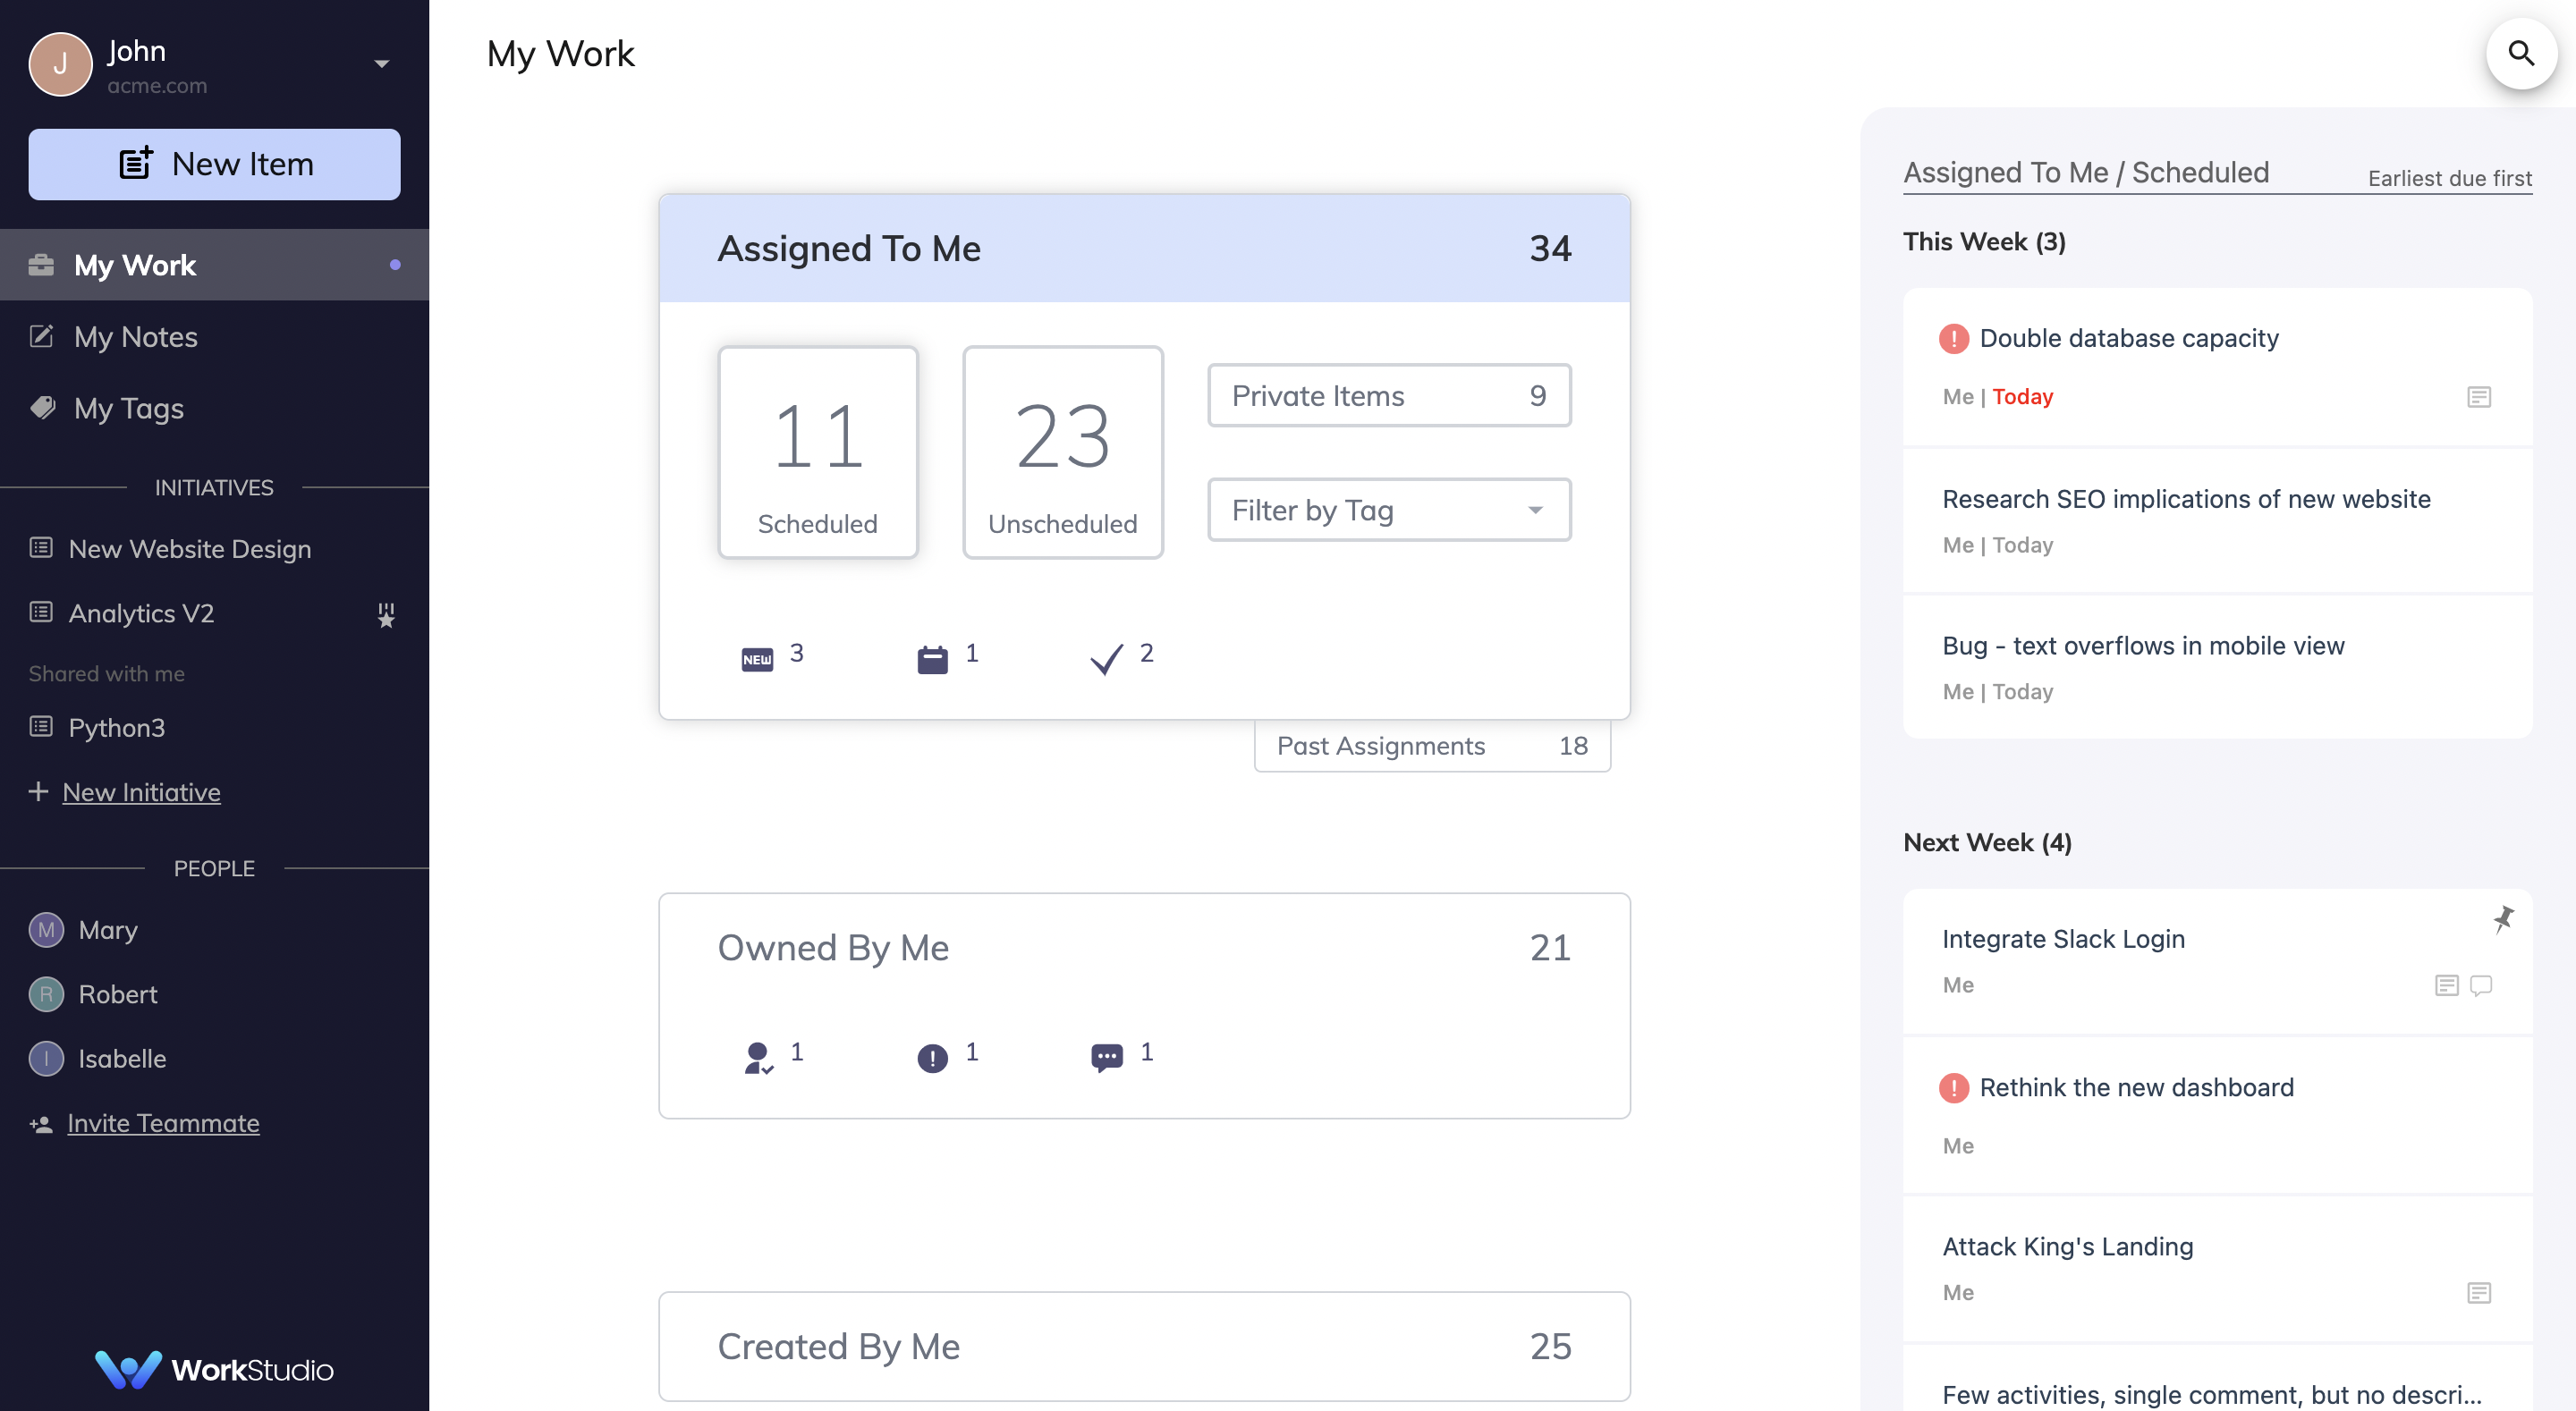Toggle the Private Items filter
This screenshot has width=2576, height=1411.
coord(1388,396)
